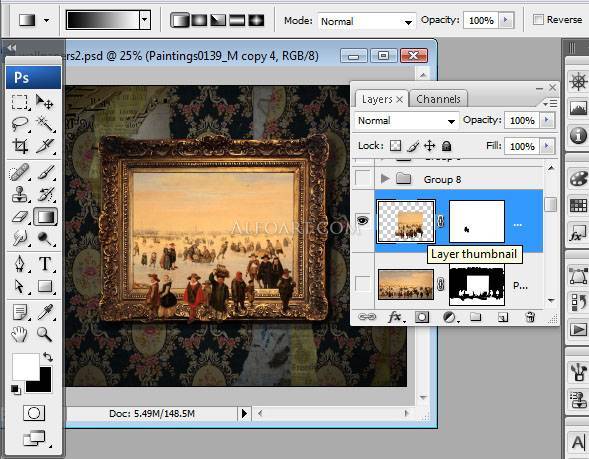Toggle Quick Mask mode

point(34,413)
